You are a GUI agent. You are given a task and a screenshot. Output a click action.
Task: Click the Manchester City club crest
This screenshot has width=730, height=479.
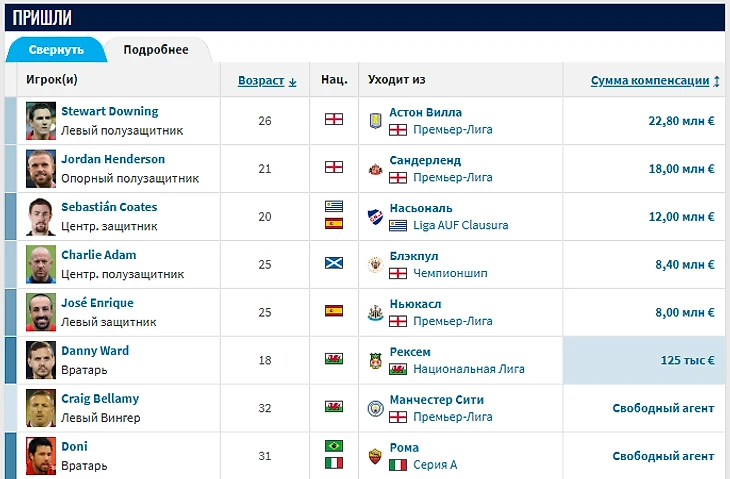(376, 408)
